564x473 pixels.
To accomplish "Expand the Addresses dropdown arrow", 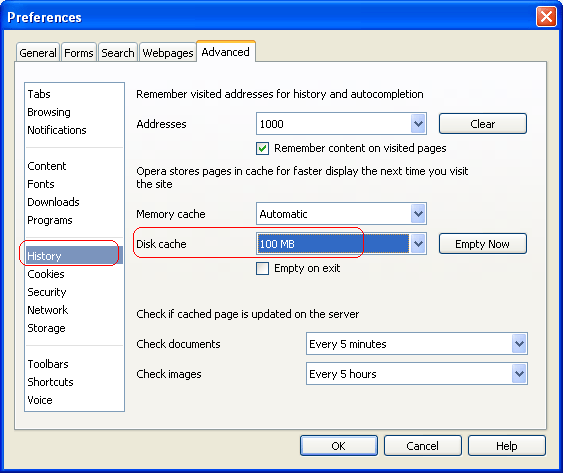I will coord(418,124).
